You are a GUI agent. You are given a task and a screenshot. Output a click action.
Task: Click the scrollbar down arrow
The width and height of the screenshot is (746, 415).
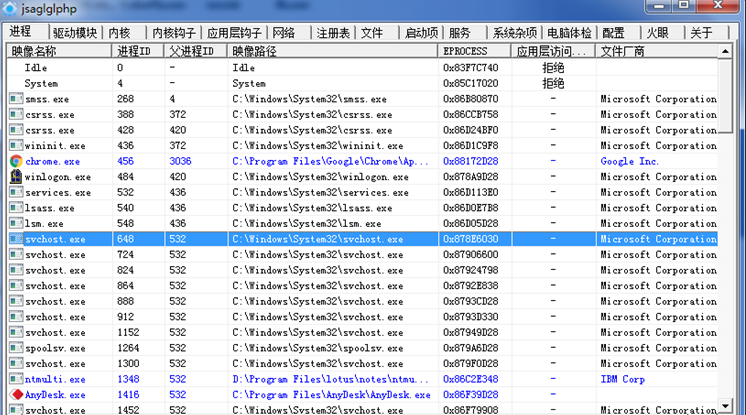point(725,406)
